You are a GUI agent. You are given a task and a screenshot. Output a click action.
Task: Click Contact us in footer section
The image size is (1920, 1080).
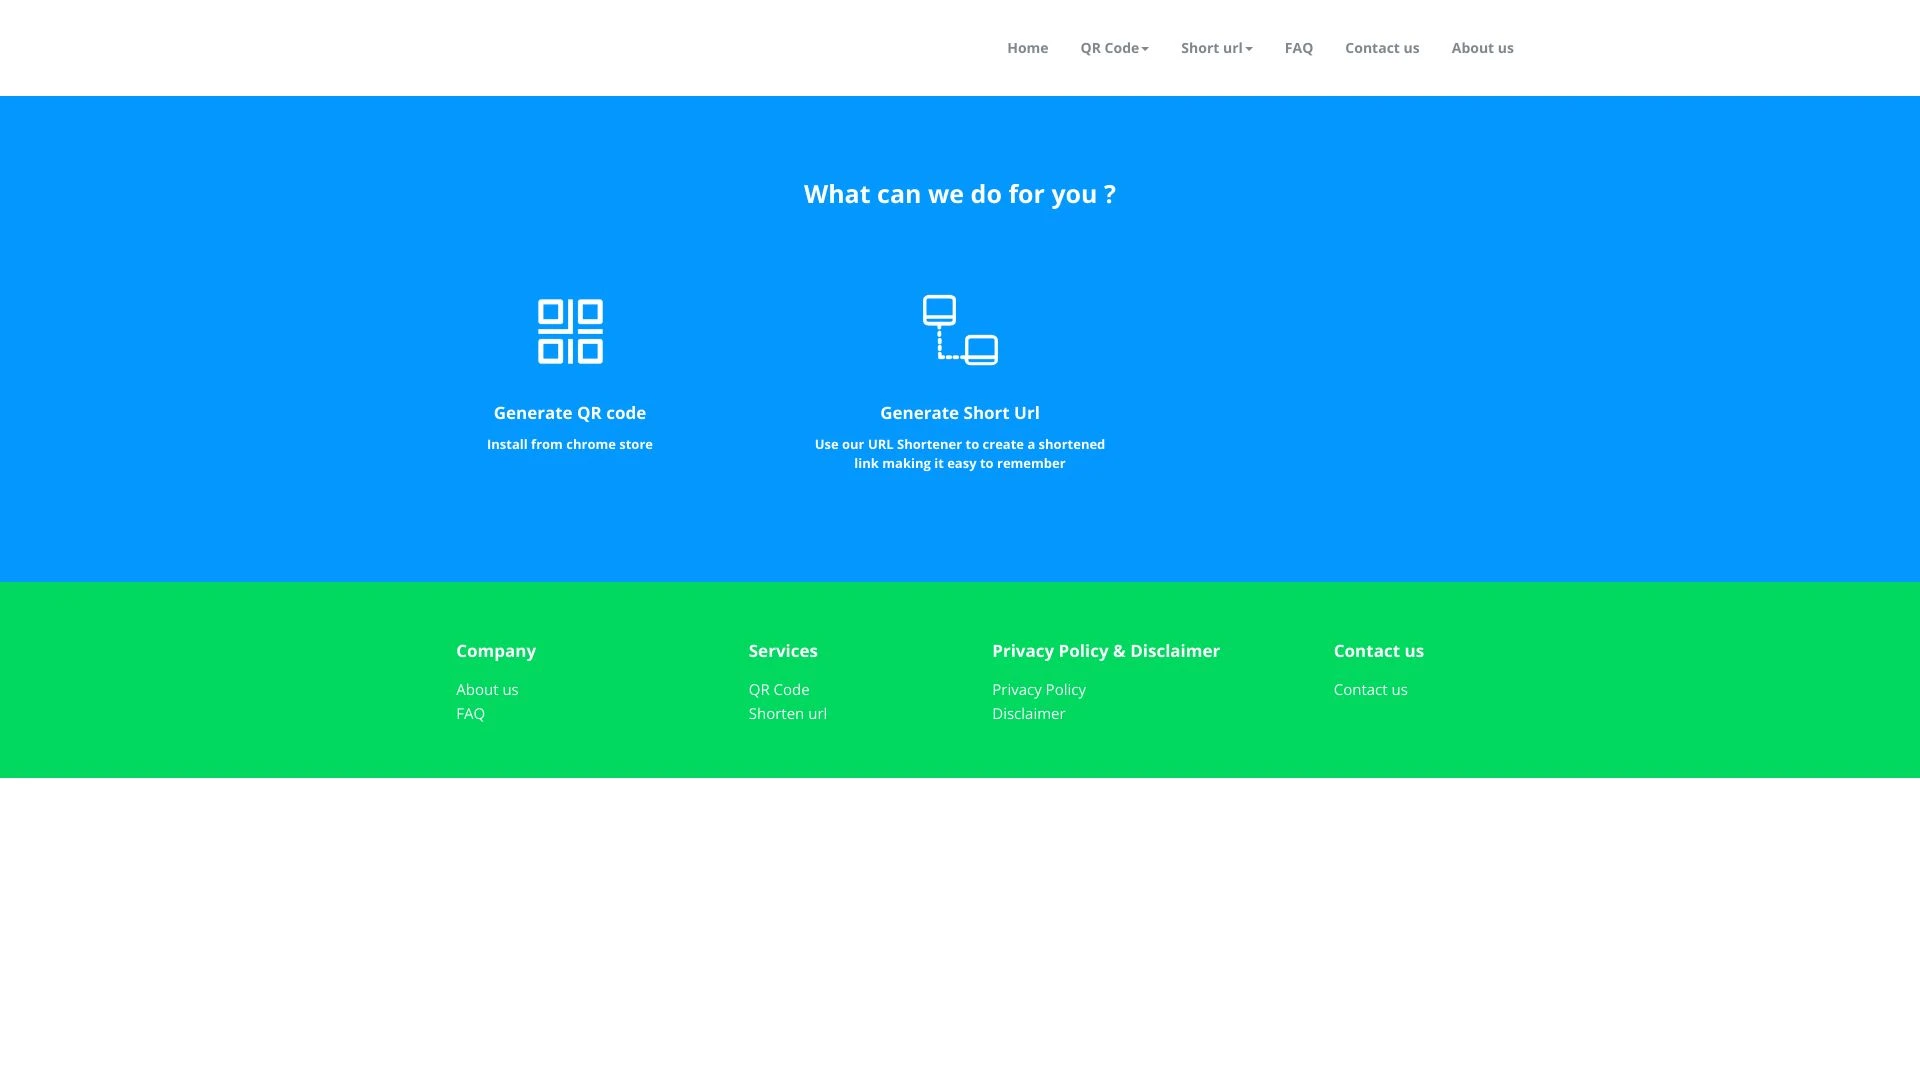pyautogui.click(x=1370, y=689)
